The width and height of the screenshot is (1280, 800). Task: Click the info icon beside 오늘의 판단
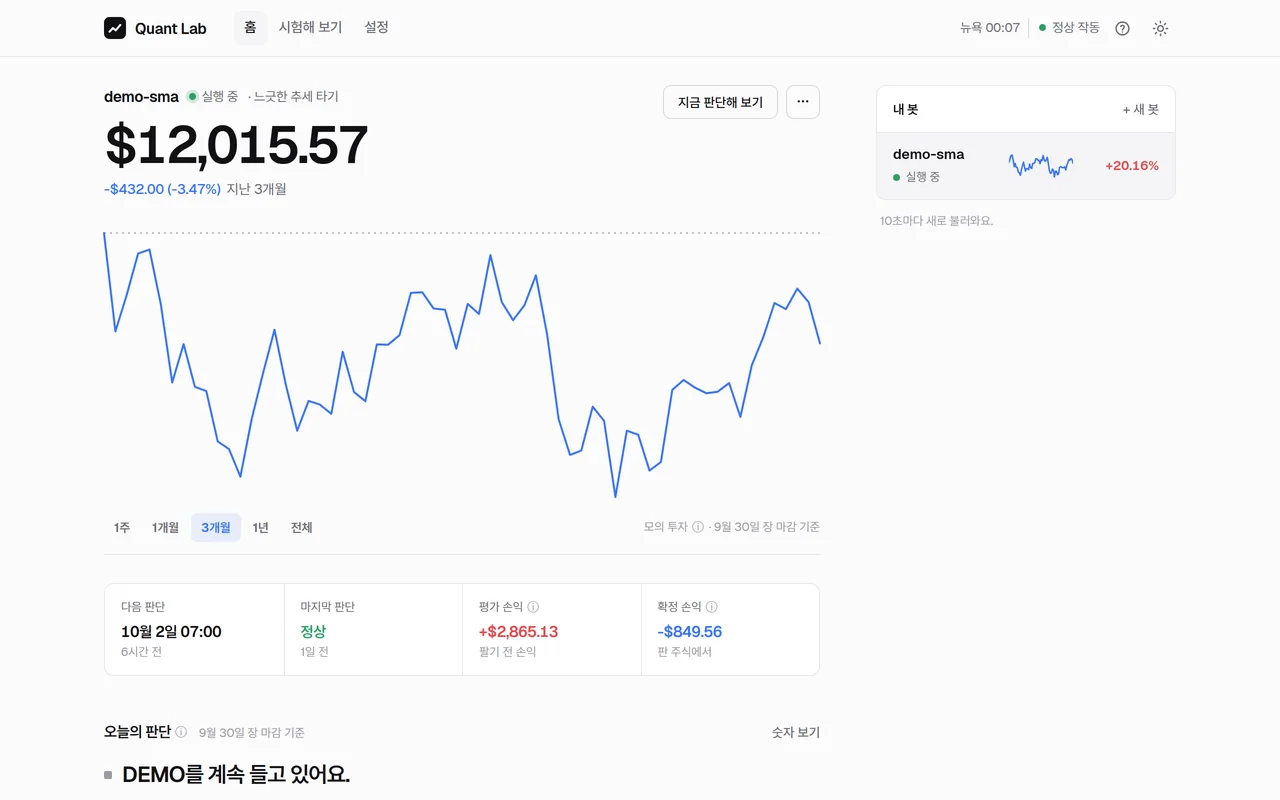click(181, 732)
